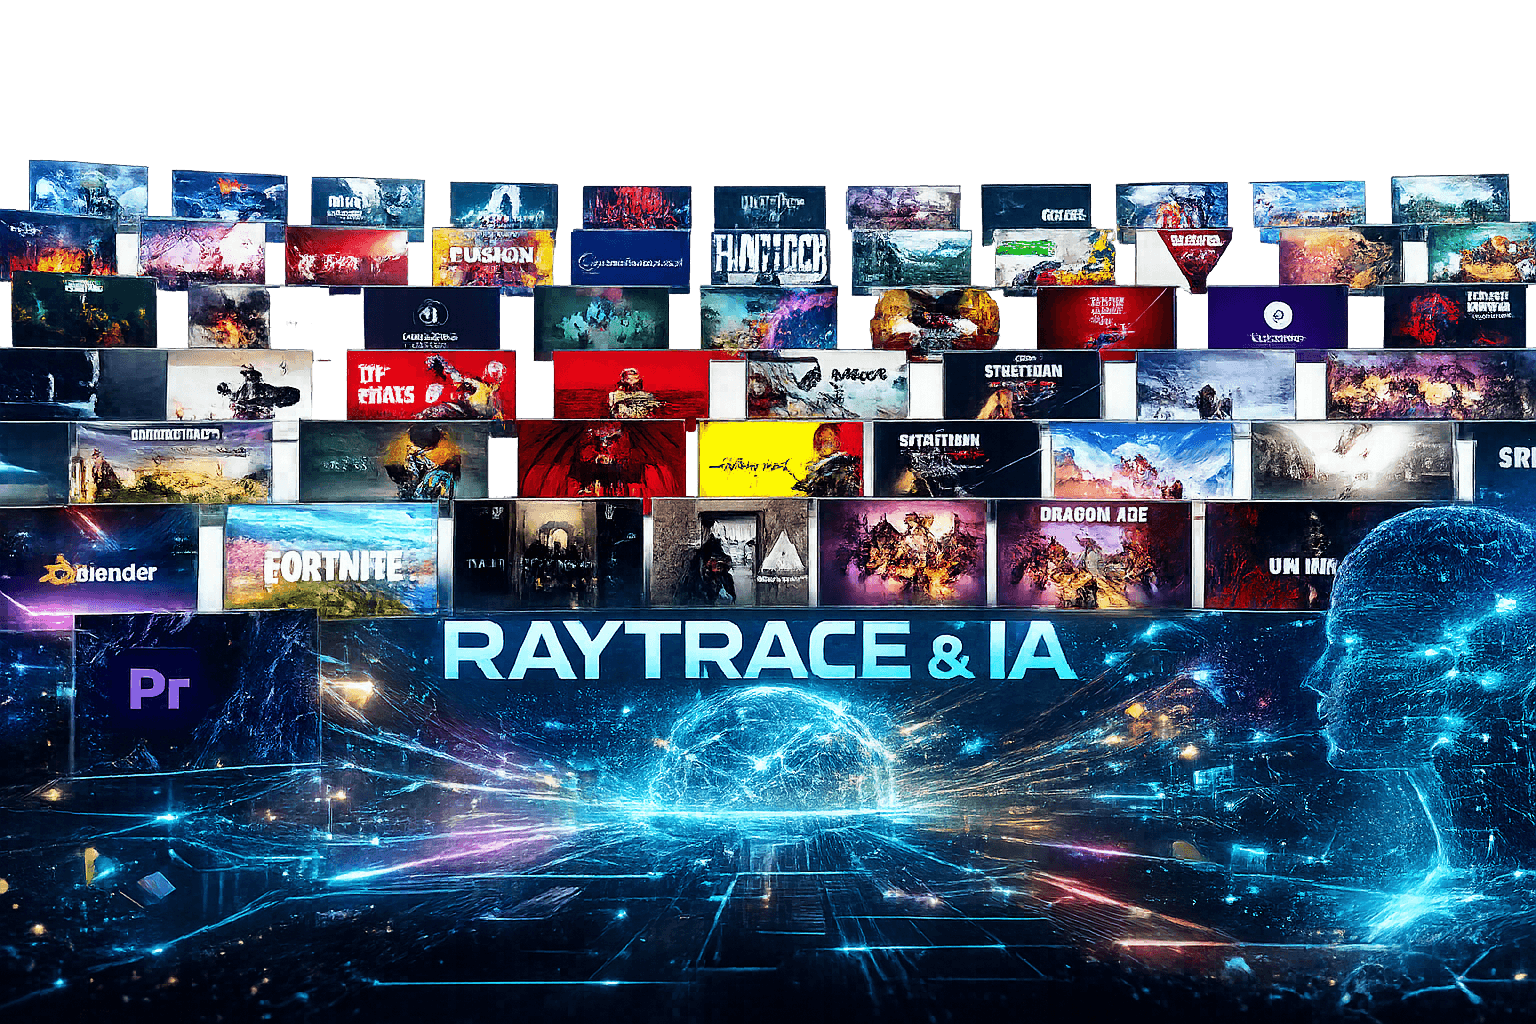Open the purple tile with white circle logo
The height and width of the screenshot is (1024, 1536).
coord(1277,317)
